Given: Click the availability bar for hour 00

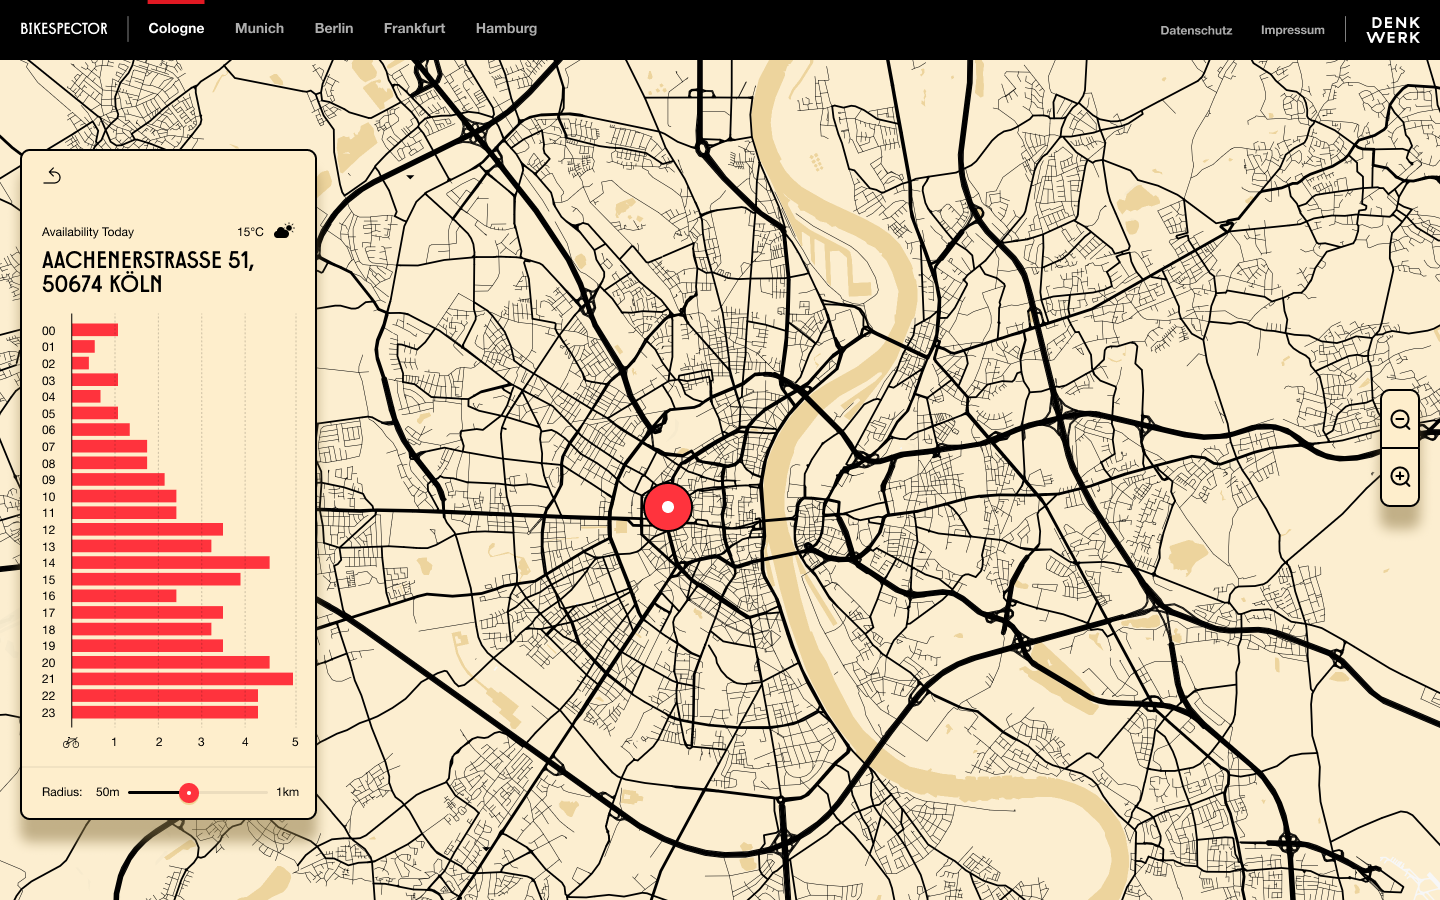Looking at the screenshot, I should click(95, 330).
